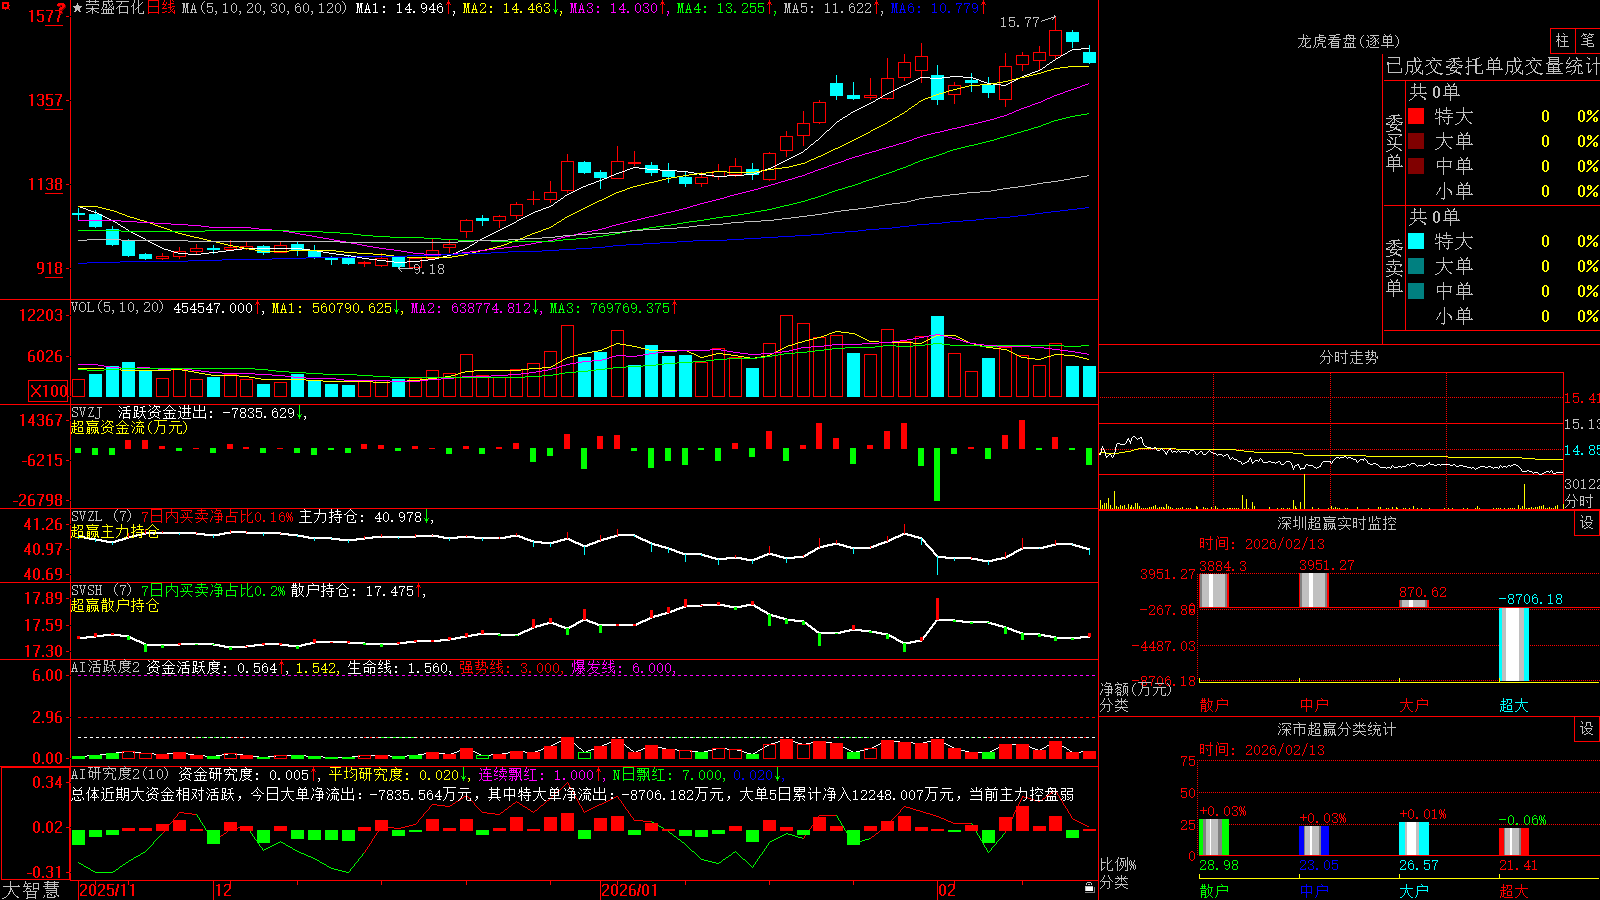Click the 超赢资金流(万元) label
This screenshot has width=1600, height=900.
click(x=129, y=427)
